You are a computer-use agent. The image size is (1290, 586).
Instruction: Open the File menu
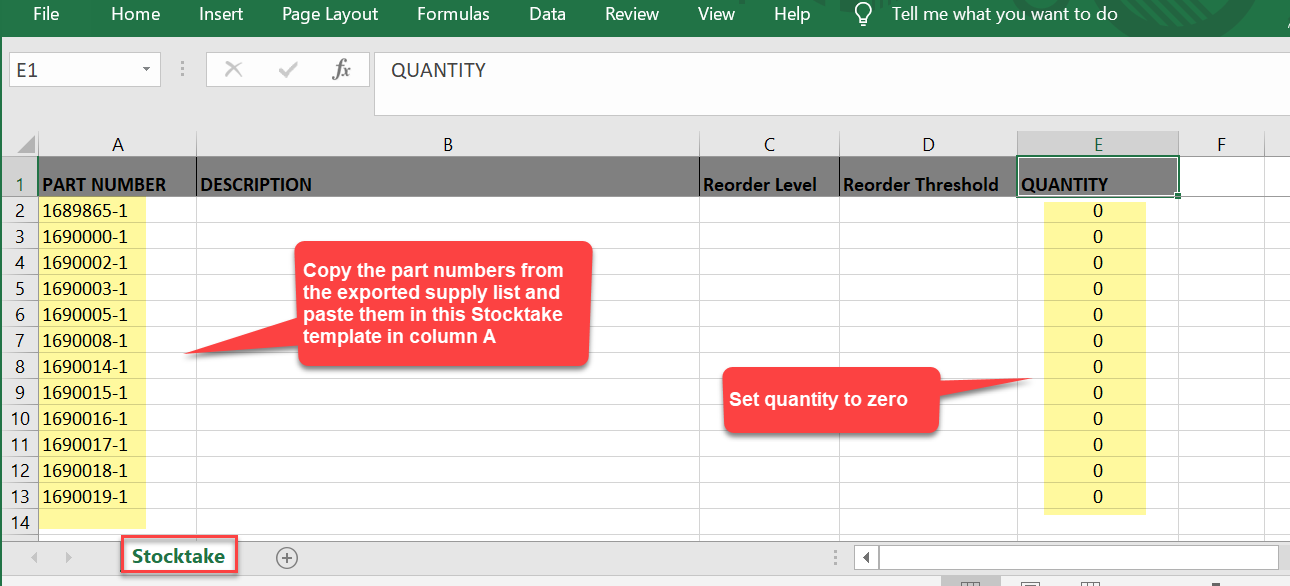coord(46,14)
